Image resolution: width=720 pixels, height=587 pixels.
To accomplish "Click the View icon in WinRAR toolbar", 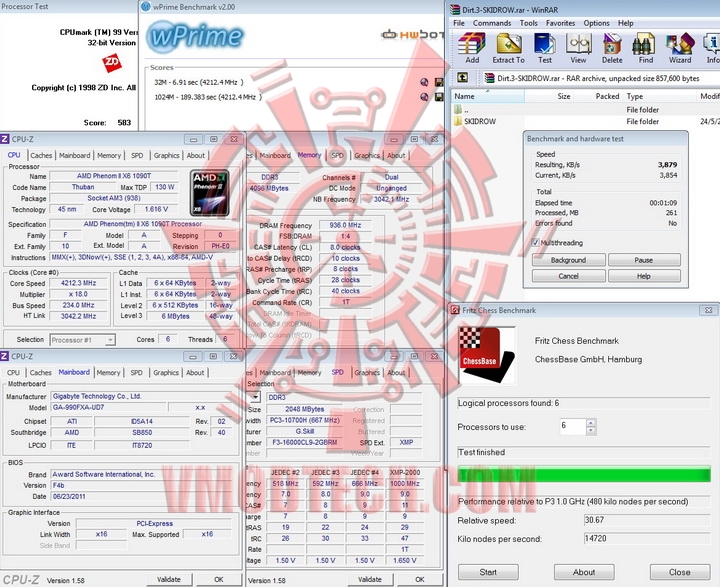I will [578, 48].
